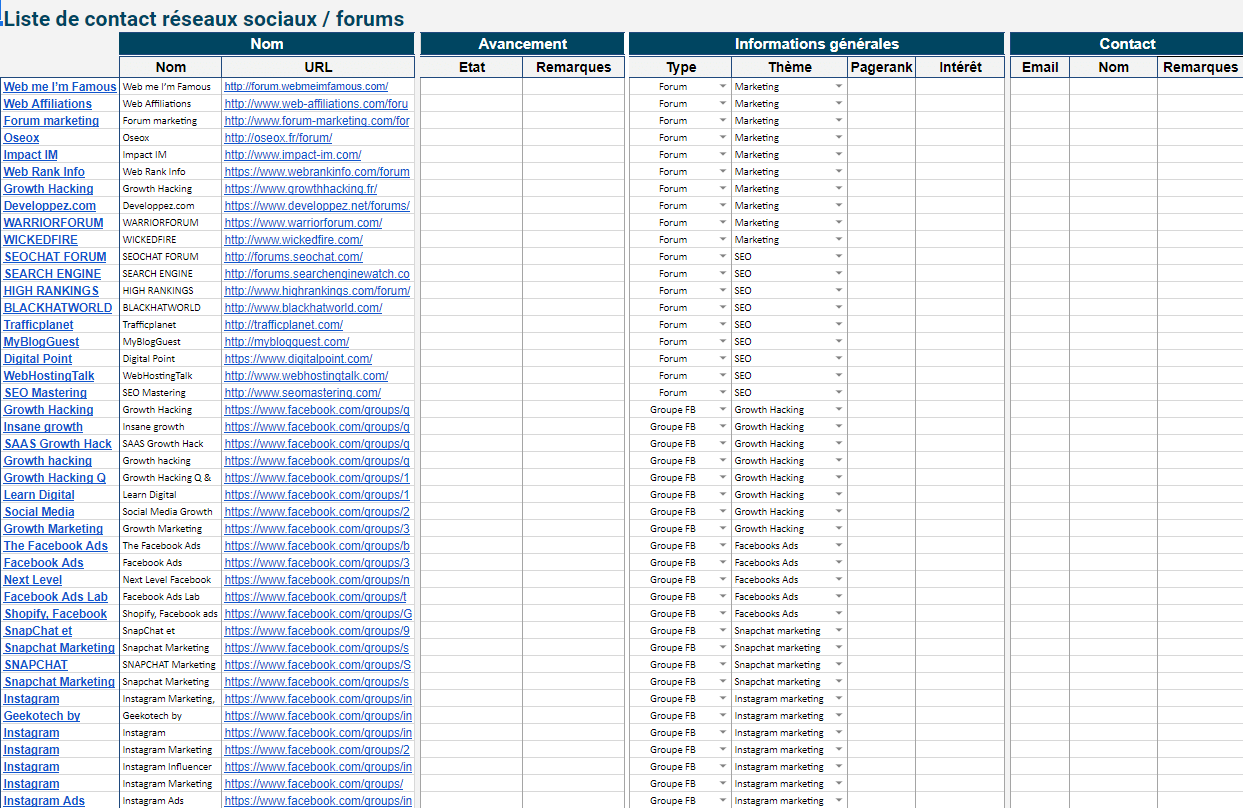Click the Instagram Ads name link

(44, 801)
